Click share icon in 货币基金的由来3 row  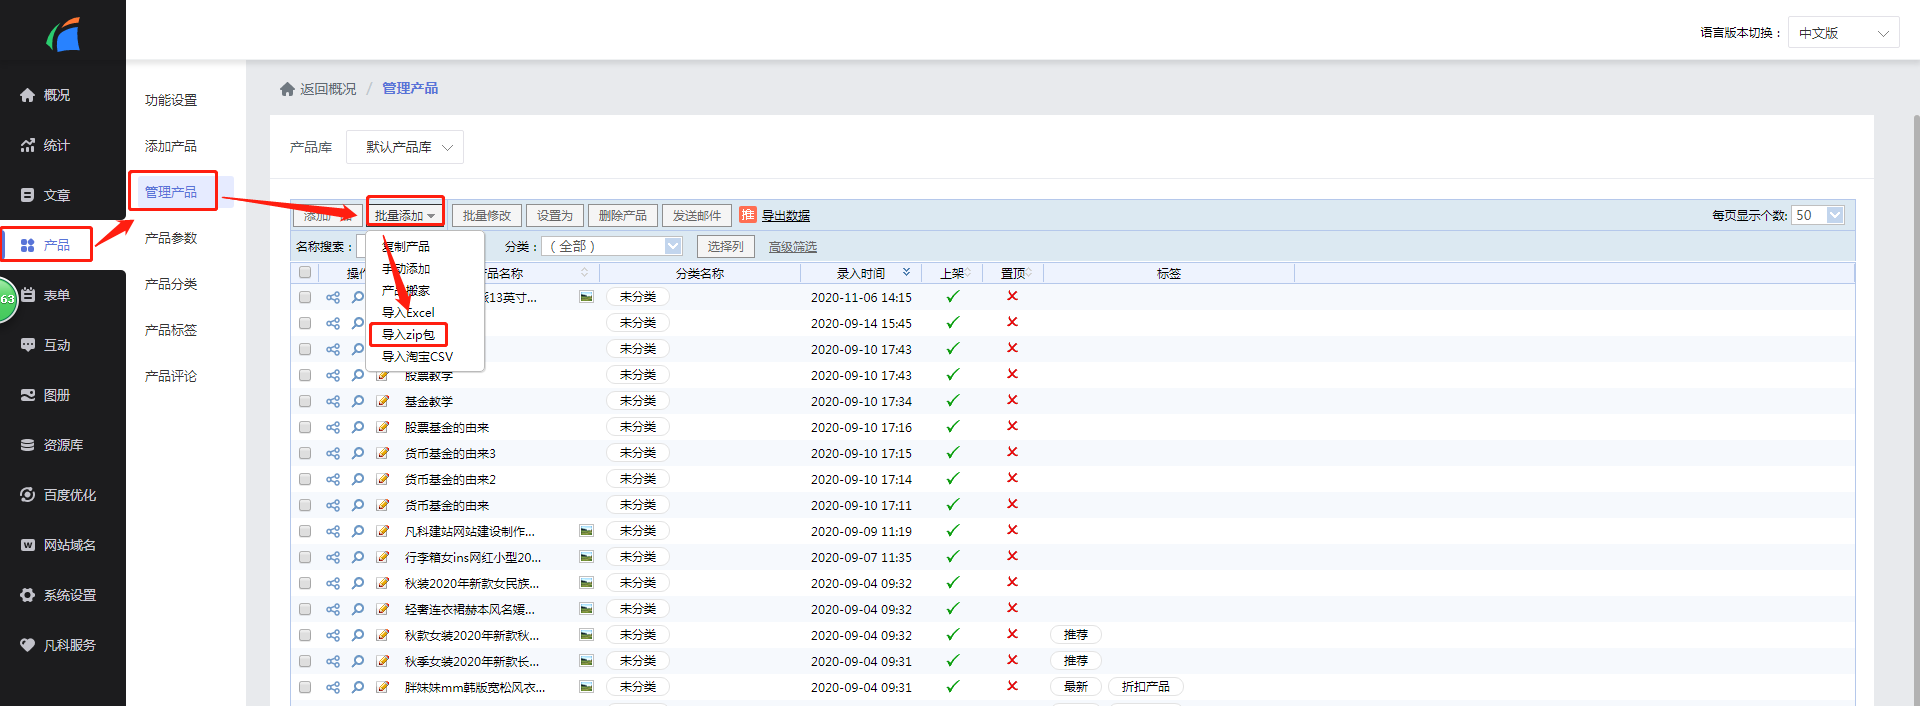333,453
